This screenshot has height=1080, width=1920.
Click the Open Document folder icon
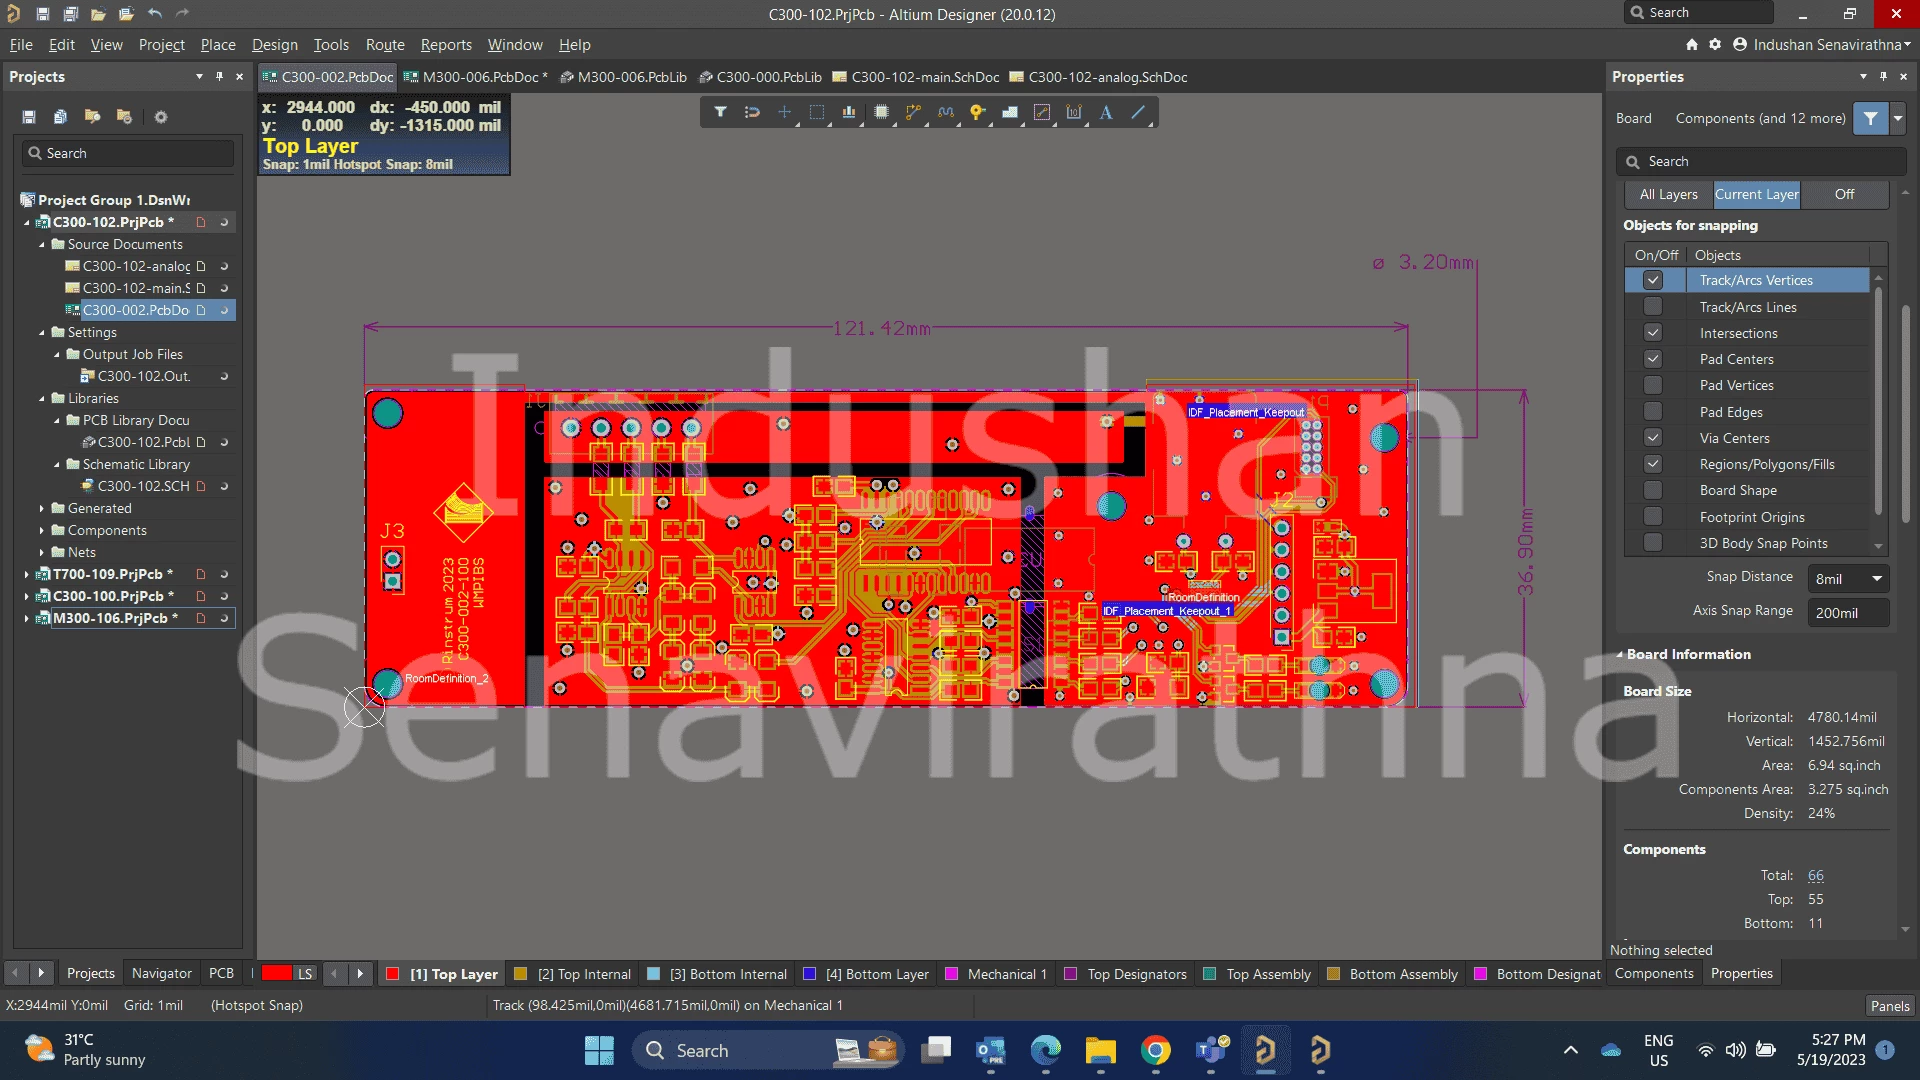click(x=98, y=14)
